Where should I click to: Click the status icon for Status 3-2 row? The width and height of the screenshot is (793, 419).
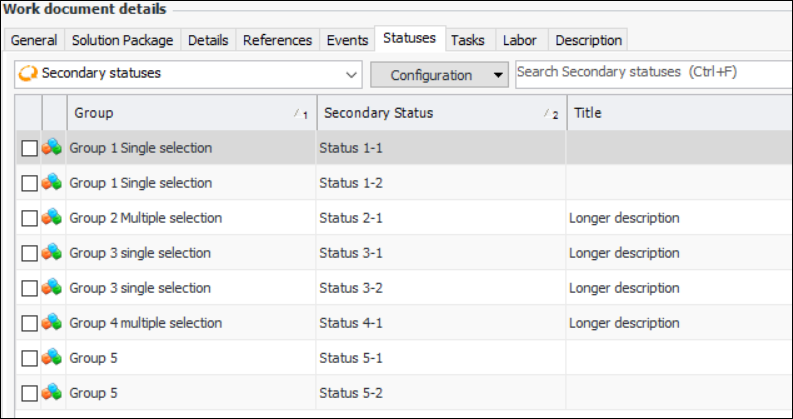pyautogui.click(x=52, y=288)
